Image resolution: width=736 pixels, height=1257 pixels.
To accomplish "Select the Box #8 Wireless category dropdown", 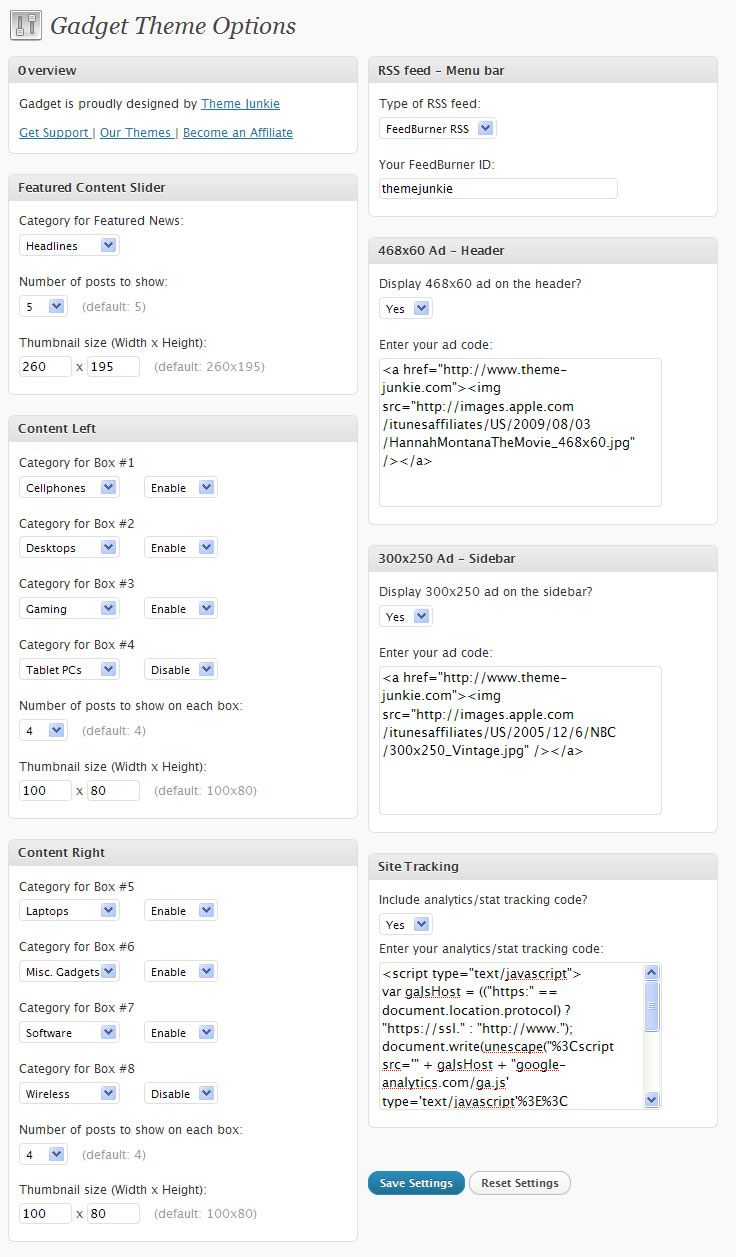I will pyautogui.click(x=69, y=1094).
